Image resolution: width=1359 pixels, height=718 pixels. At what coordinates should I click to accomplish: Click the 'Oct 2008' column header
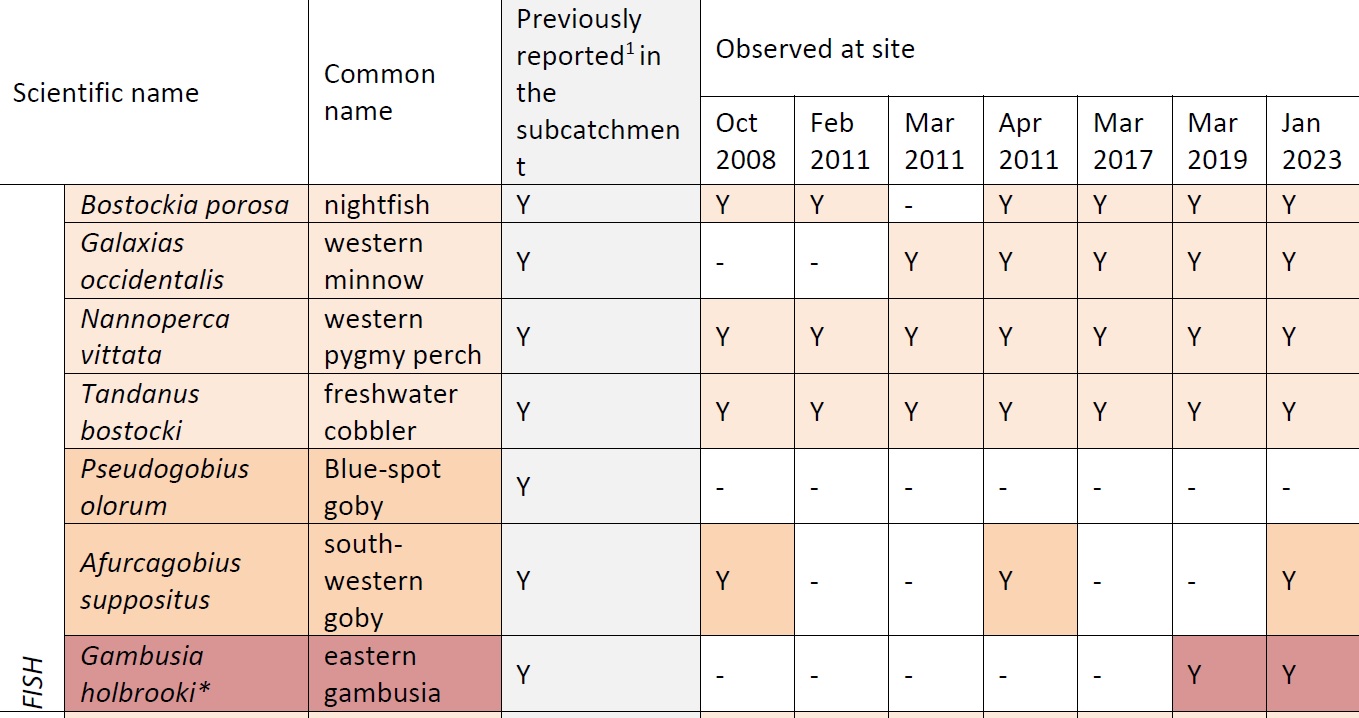[745, 141]
